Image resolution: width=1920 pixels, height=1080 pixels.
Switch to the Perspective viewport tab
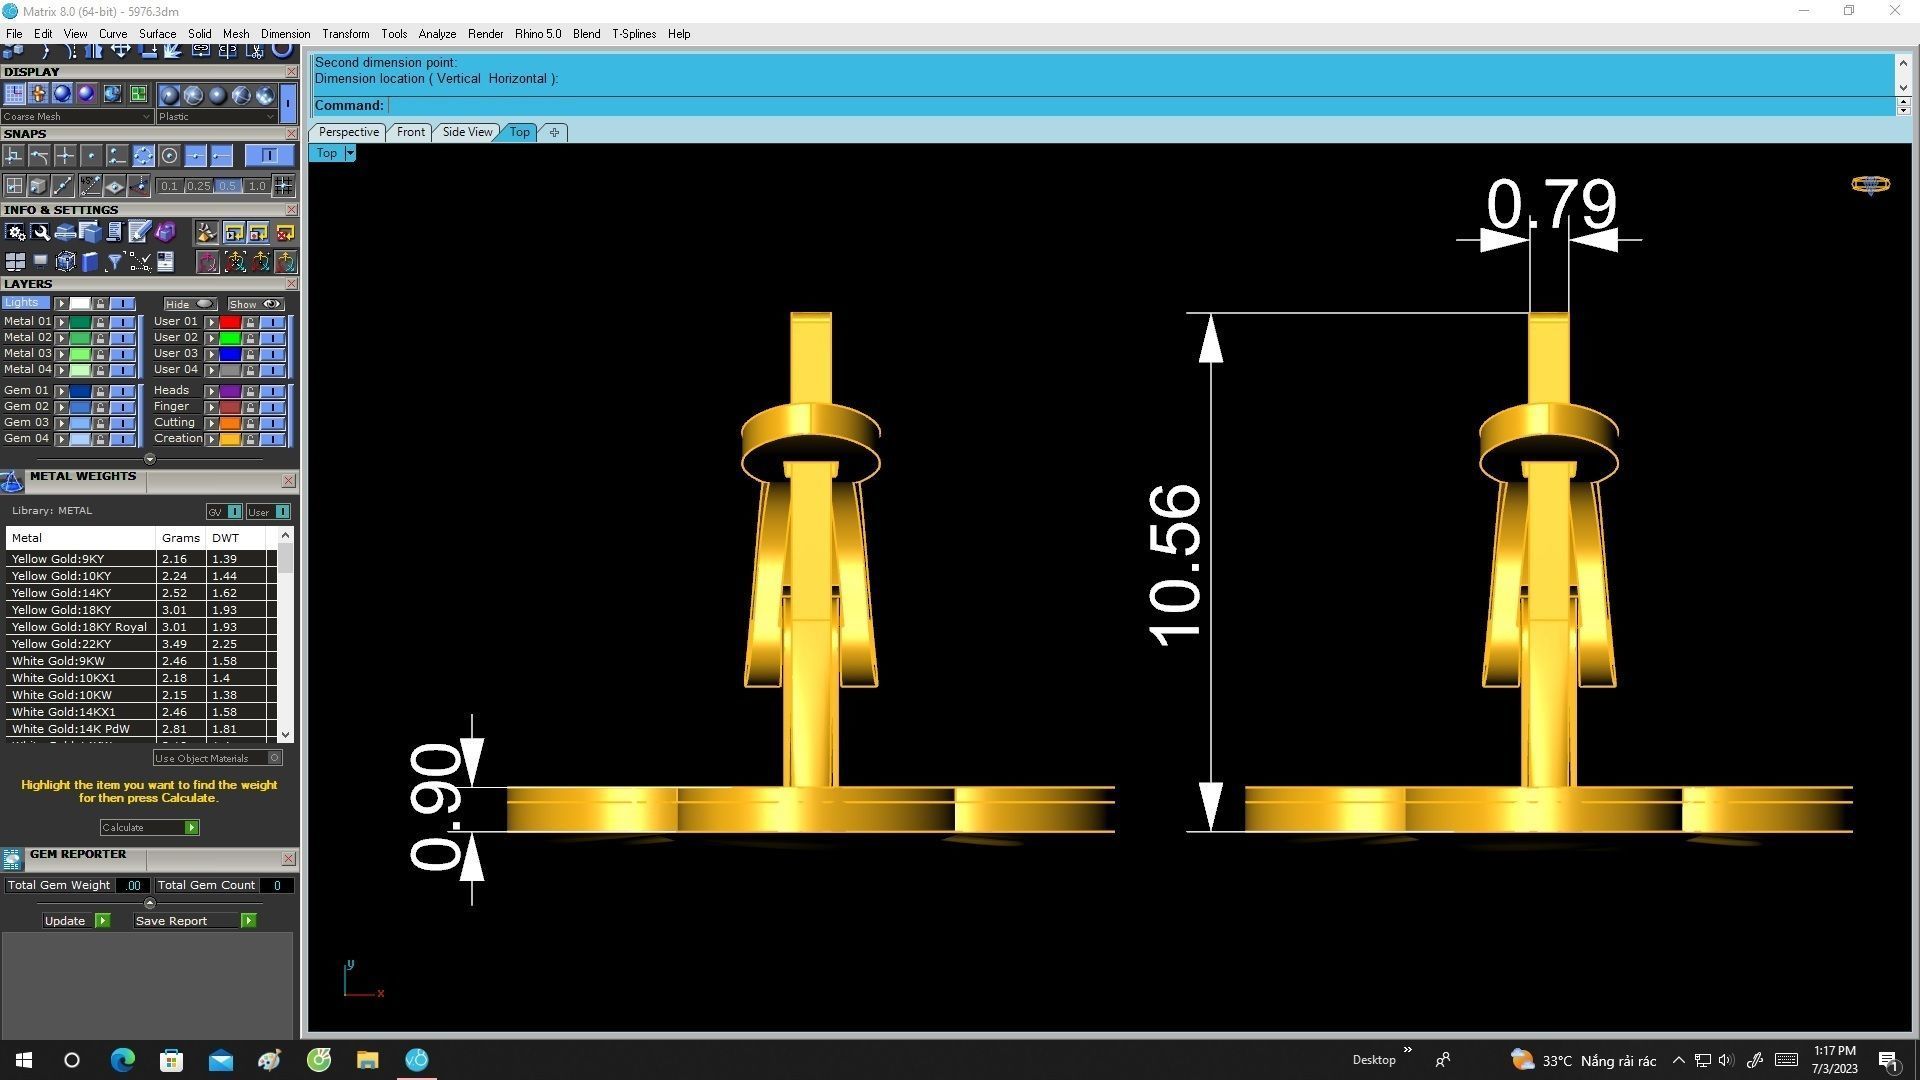348,132
